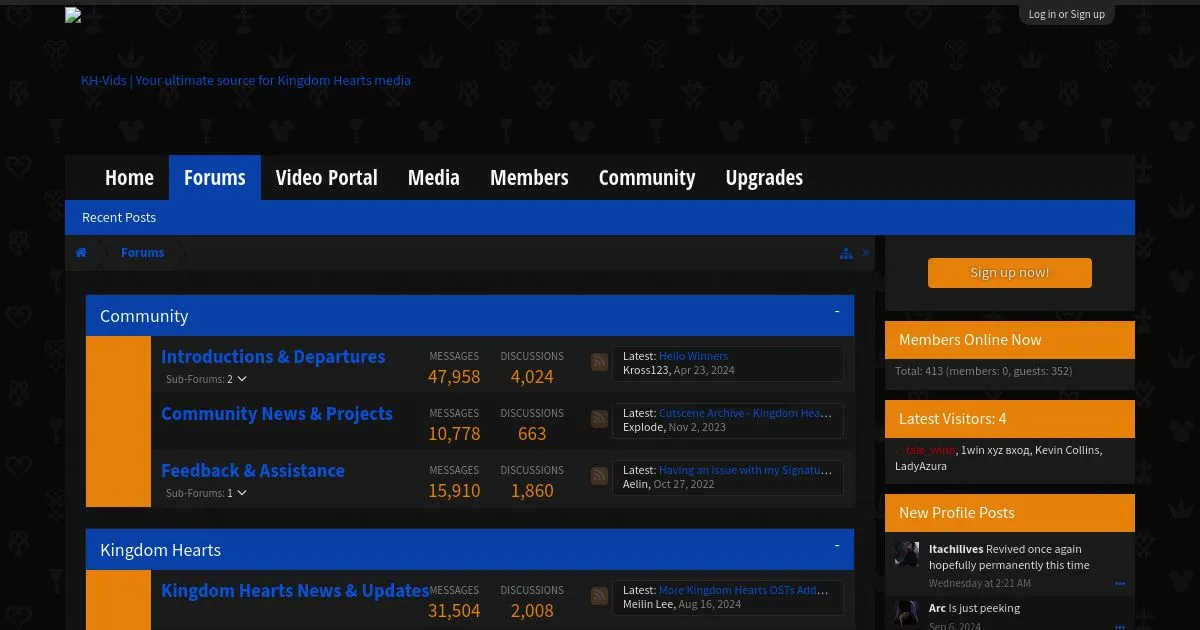Open the options dots on Itachilives' profile post
This screenshot has height=630, width=1200.
1120,583
